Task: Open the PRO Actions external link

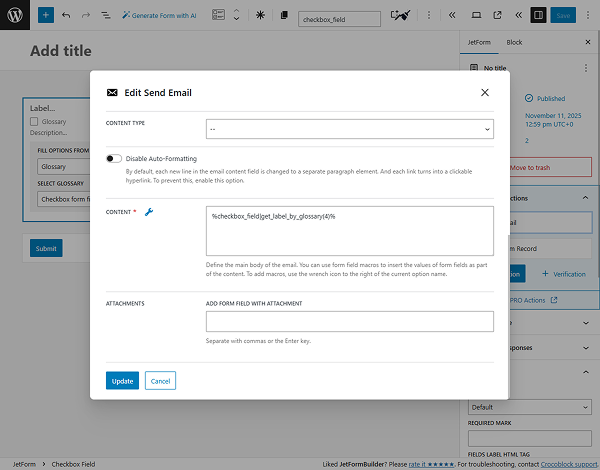Action: coord(534,300)
